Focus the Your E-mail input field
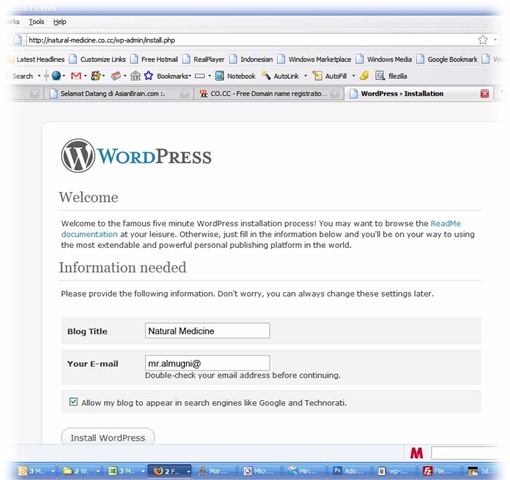Image resolution: width=510 pixels, height=480 pixels. (207, 363)
